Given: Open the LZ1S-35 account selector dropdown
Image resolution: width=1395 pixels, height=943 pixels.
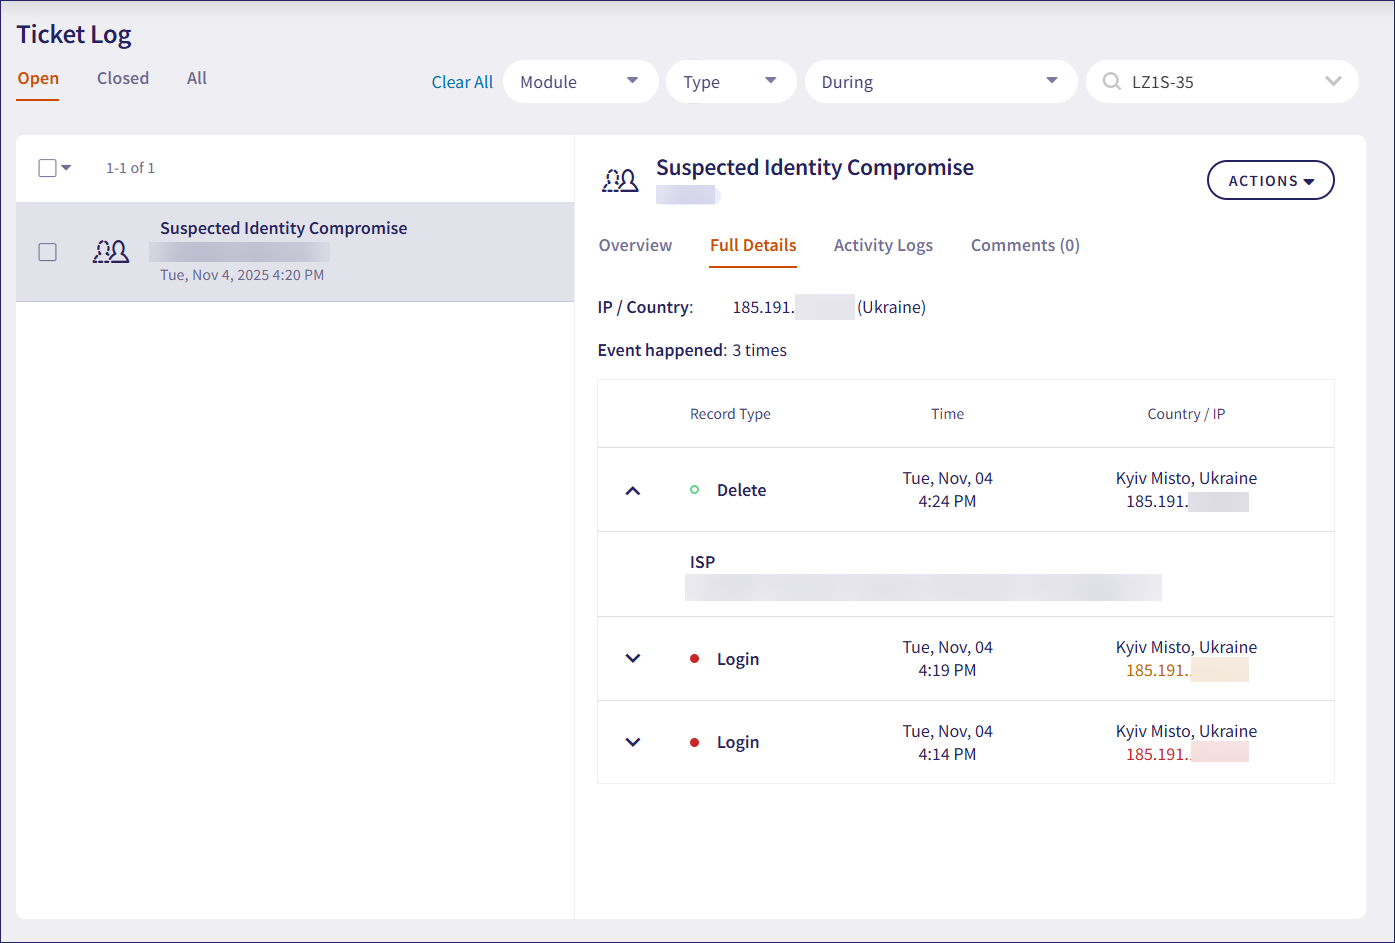Looking at the screenshot, I should pos(1334,81).
